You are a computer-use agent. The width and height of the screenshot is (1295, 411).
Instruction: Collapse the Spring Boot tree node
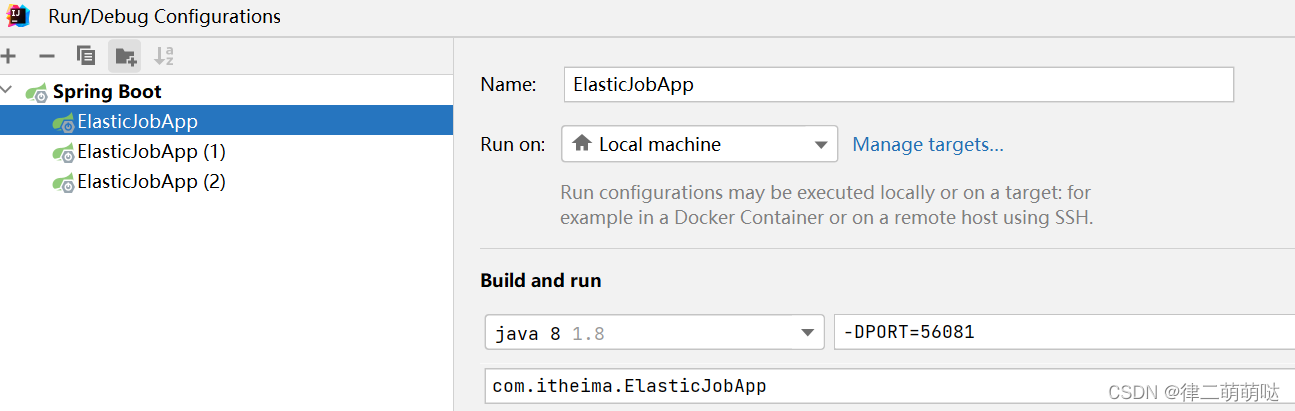tap(8, 91)
